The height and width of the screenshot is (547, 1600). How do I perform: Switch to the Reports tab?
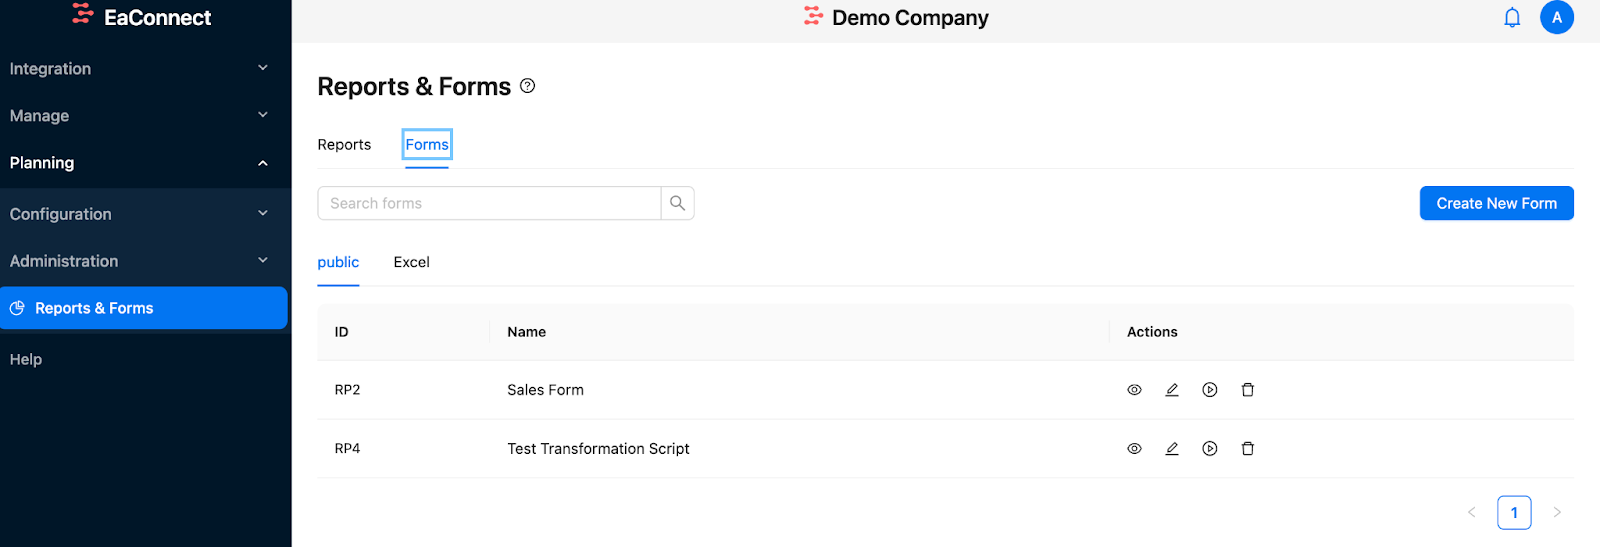coord(344,145)
